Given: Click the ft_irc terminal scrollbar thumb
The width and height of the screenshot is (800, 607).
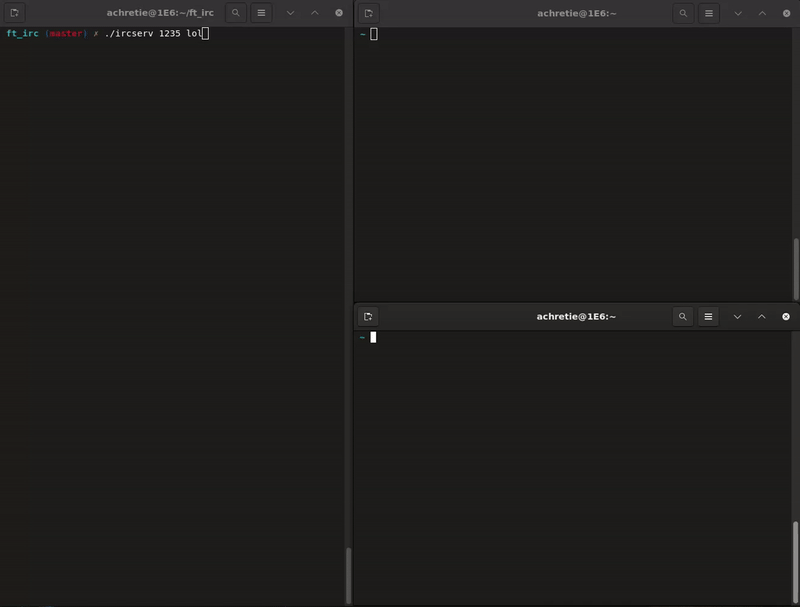Looking at the screenshot, I should click(349, 575).
